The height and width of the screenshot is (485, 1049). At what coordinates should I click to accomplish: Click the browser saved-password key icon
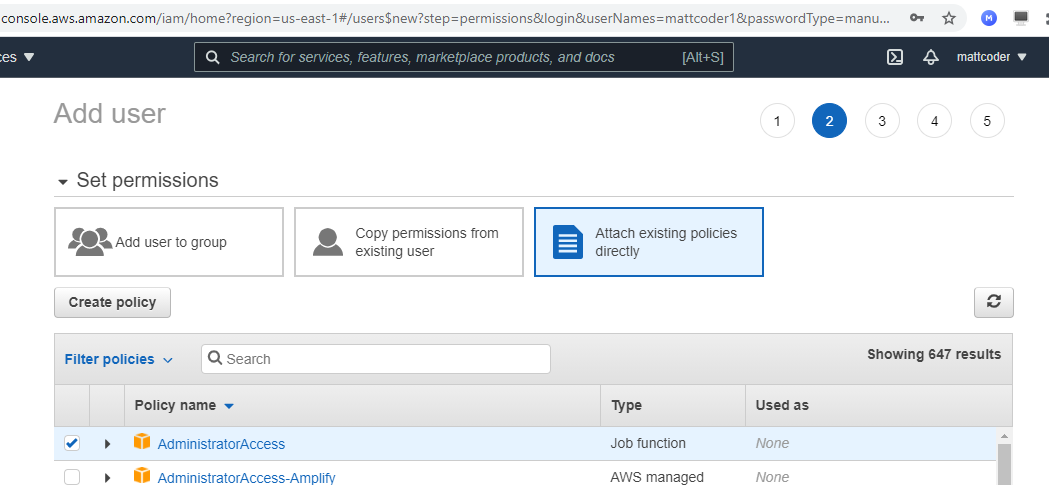tap(918, 18)
